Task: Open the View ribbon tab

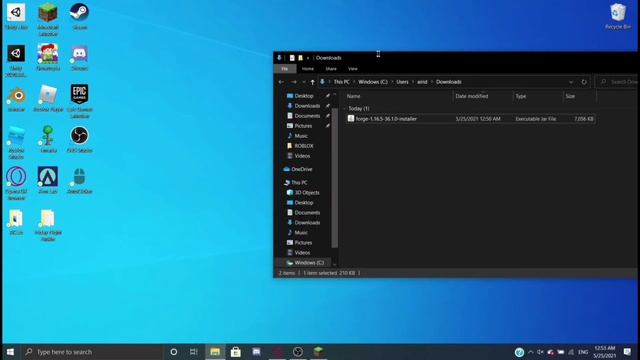Action: tap(353, 69)
